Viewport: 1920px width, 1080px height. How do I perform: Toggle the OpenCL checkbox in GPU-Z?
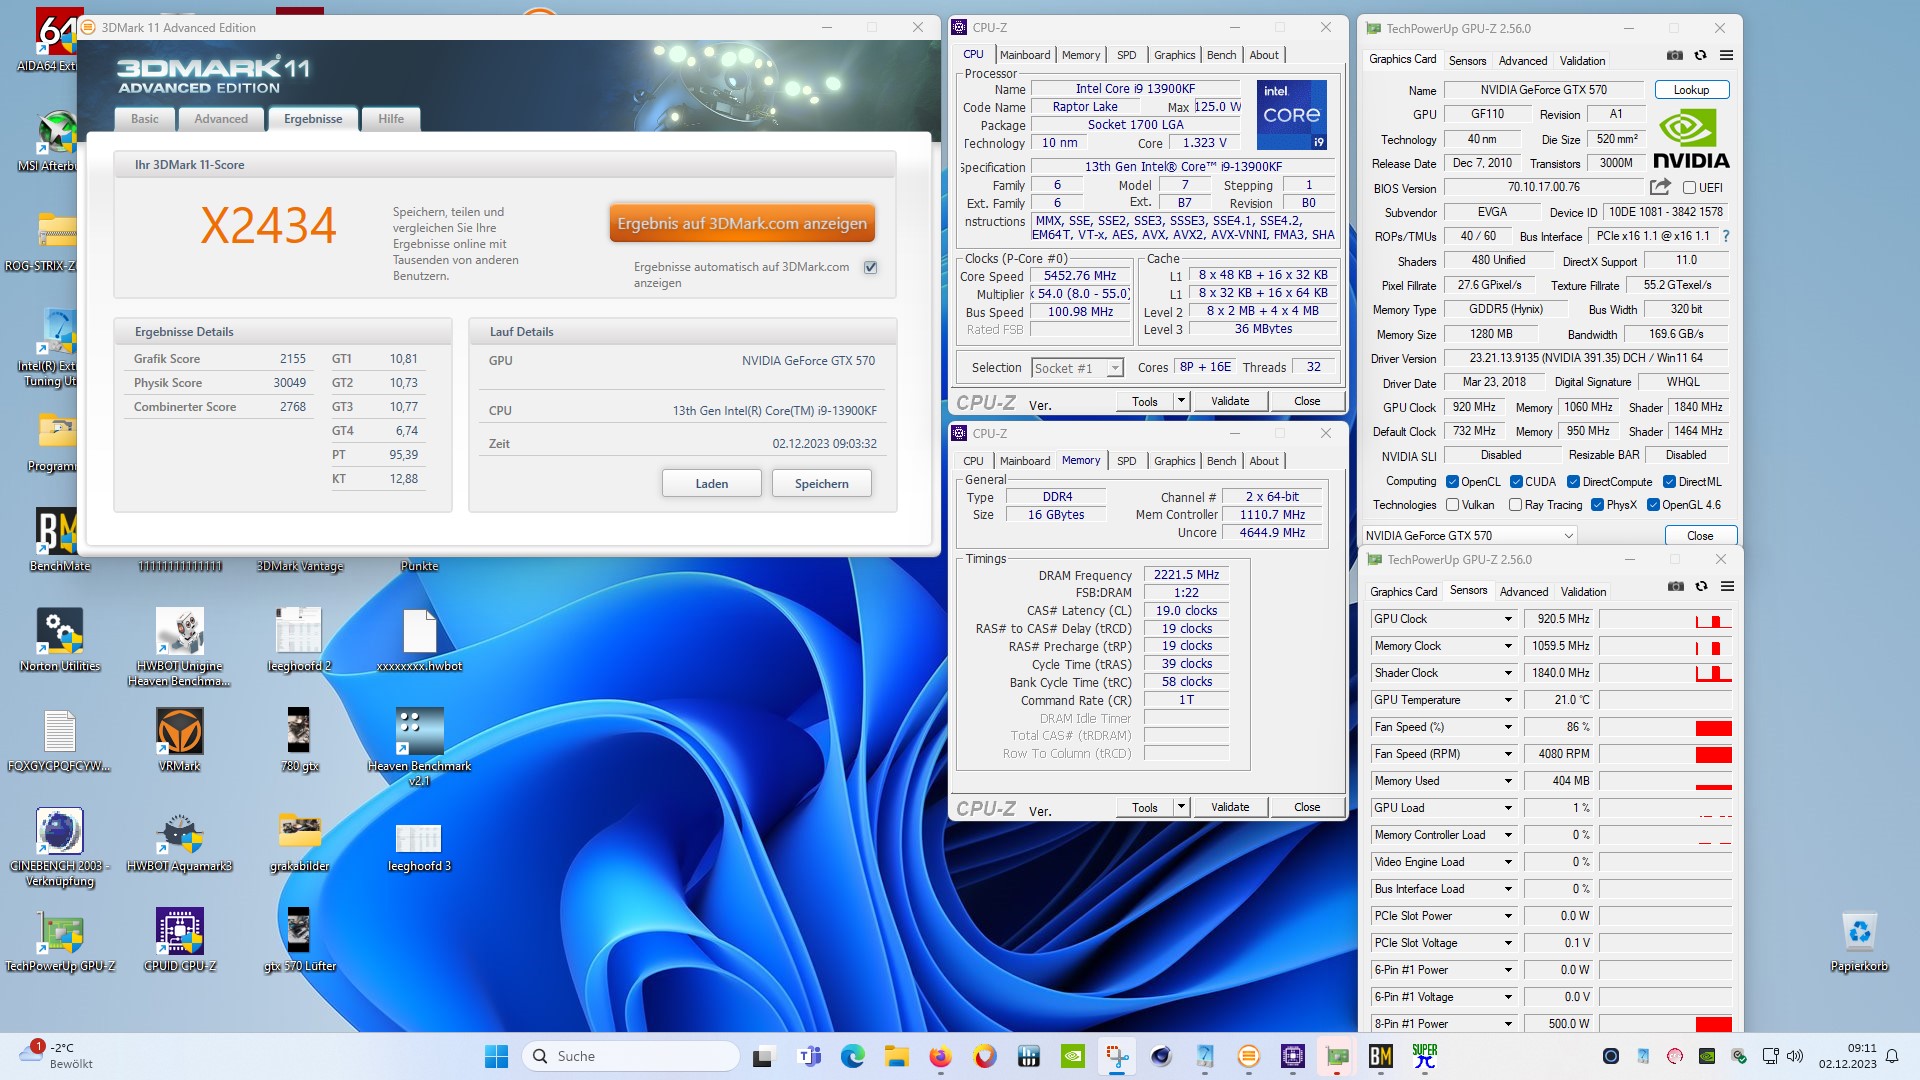pyautogui.click(x=1452, y=482)
